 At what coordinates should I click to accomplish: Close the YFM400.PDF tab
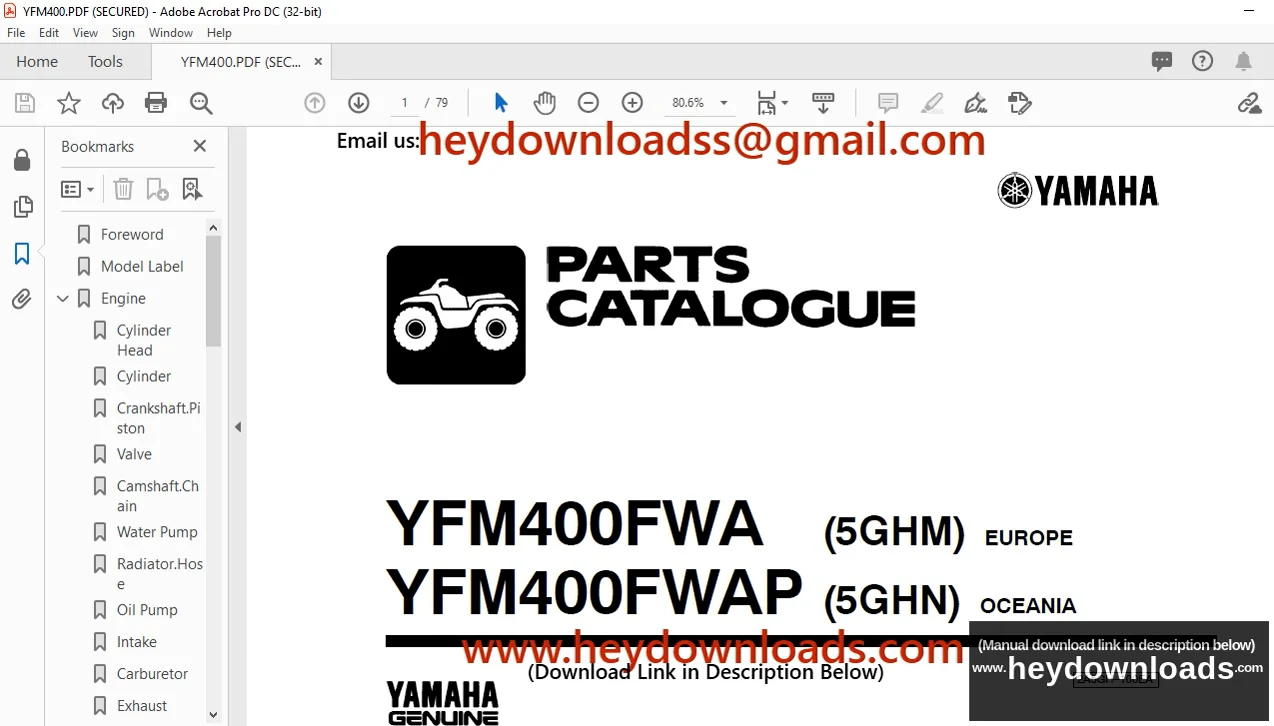(x=318, y=61)
